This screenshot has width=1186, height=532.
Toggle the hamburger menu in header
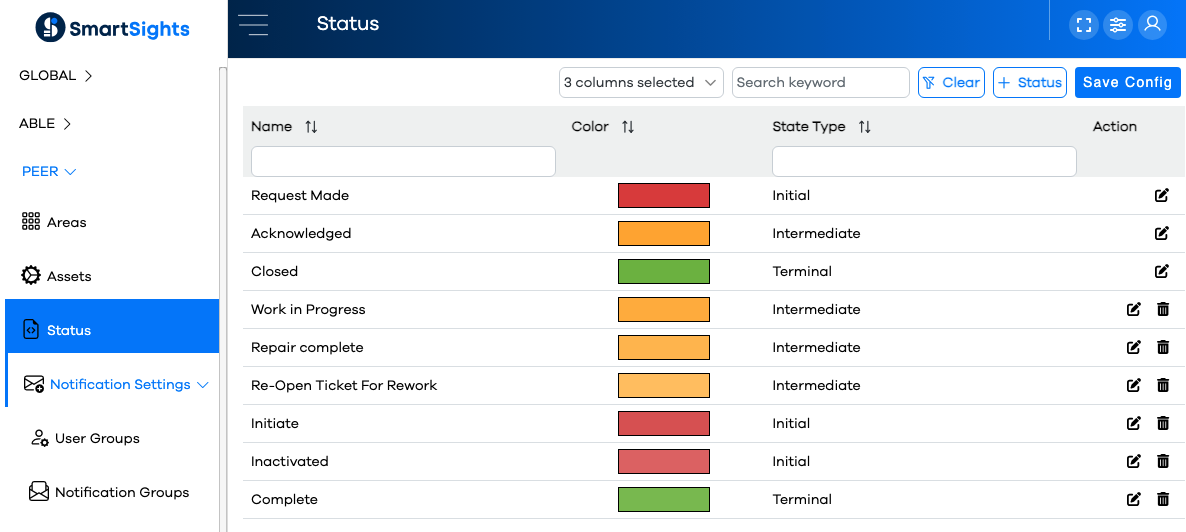[253, 25]
